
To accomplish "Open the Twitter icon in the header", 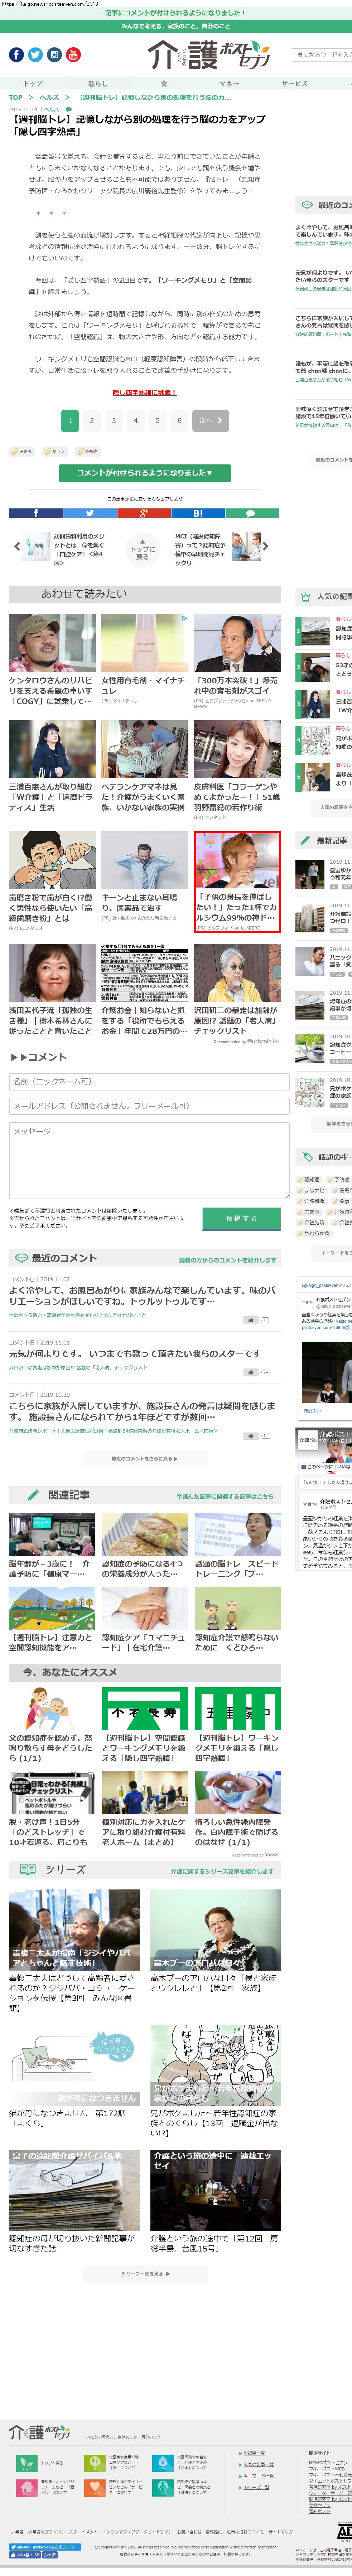I will click(35, 55).
